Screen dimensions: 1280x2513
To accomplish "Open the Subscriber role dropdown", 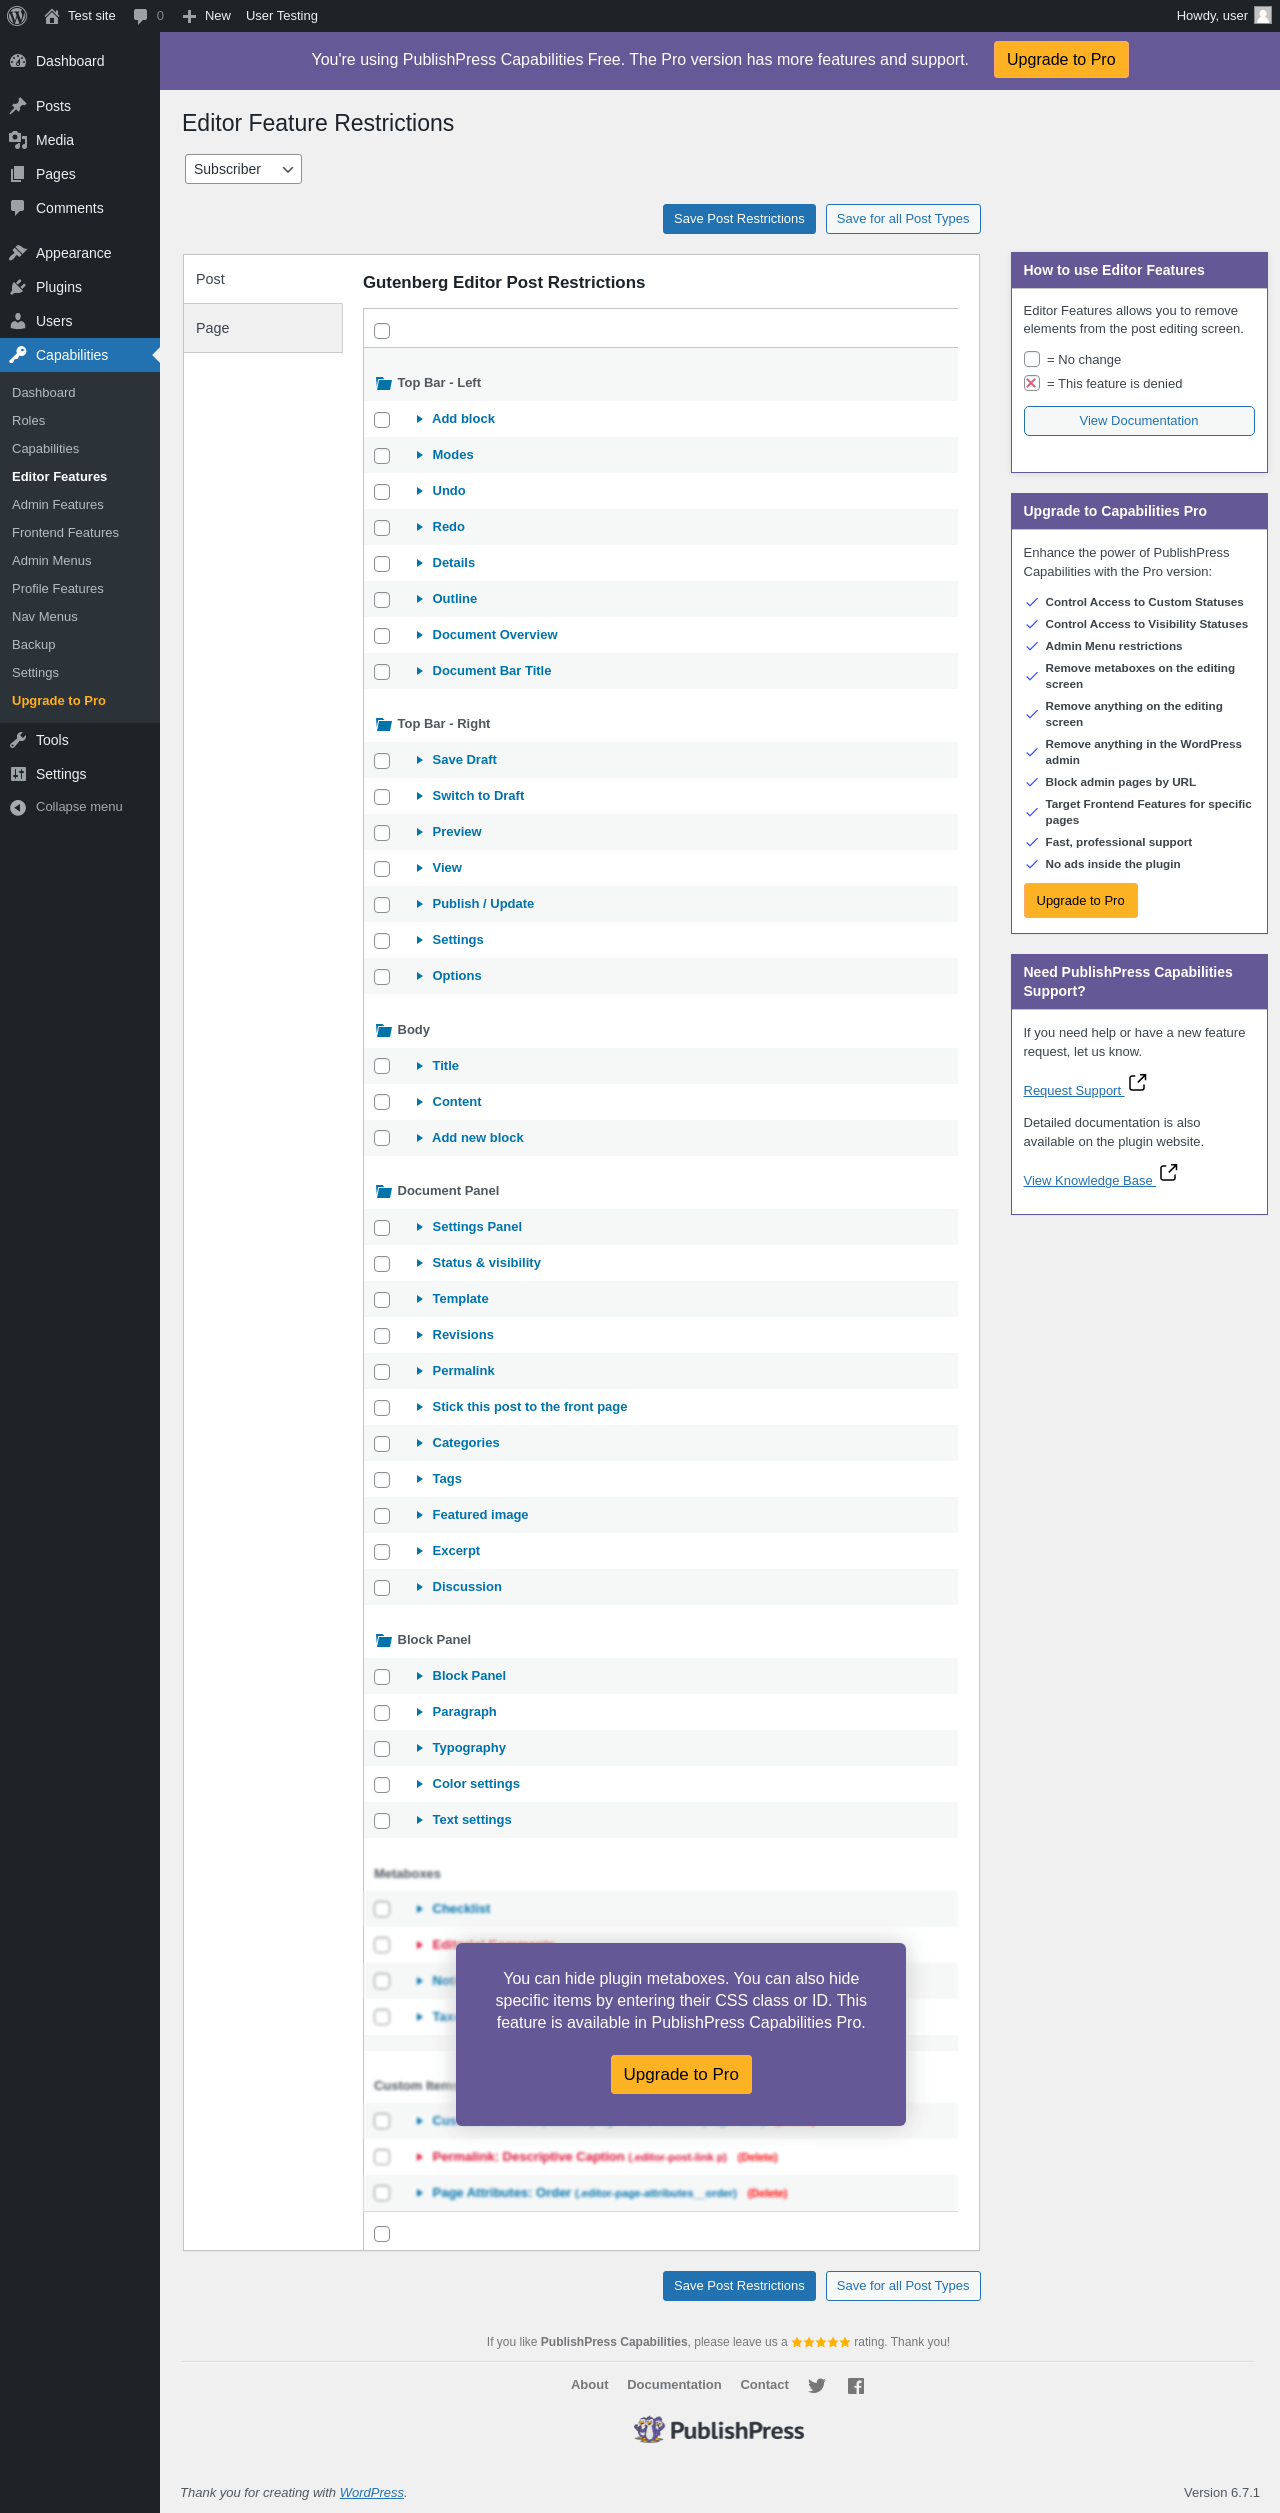I will [243, 169].
